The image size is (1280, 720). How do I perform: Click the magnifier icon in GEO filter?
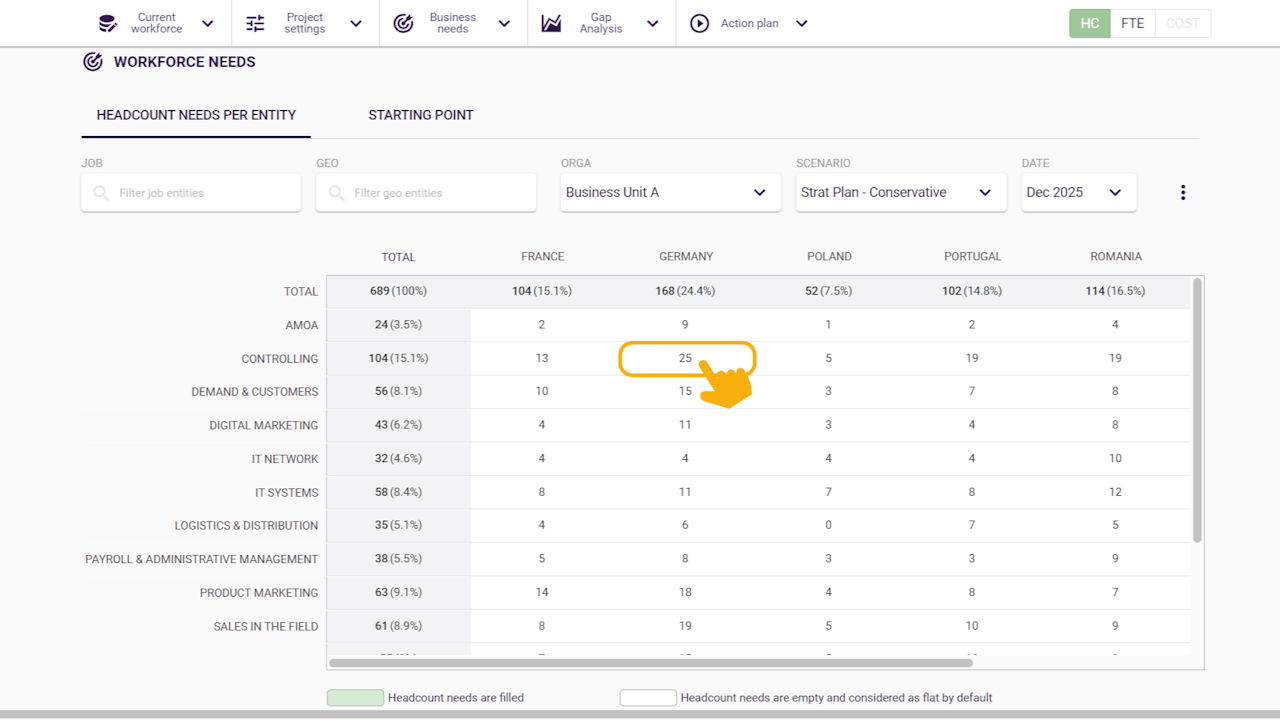coord(336,193)
